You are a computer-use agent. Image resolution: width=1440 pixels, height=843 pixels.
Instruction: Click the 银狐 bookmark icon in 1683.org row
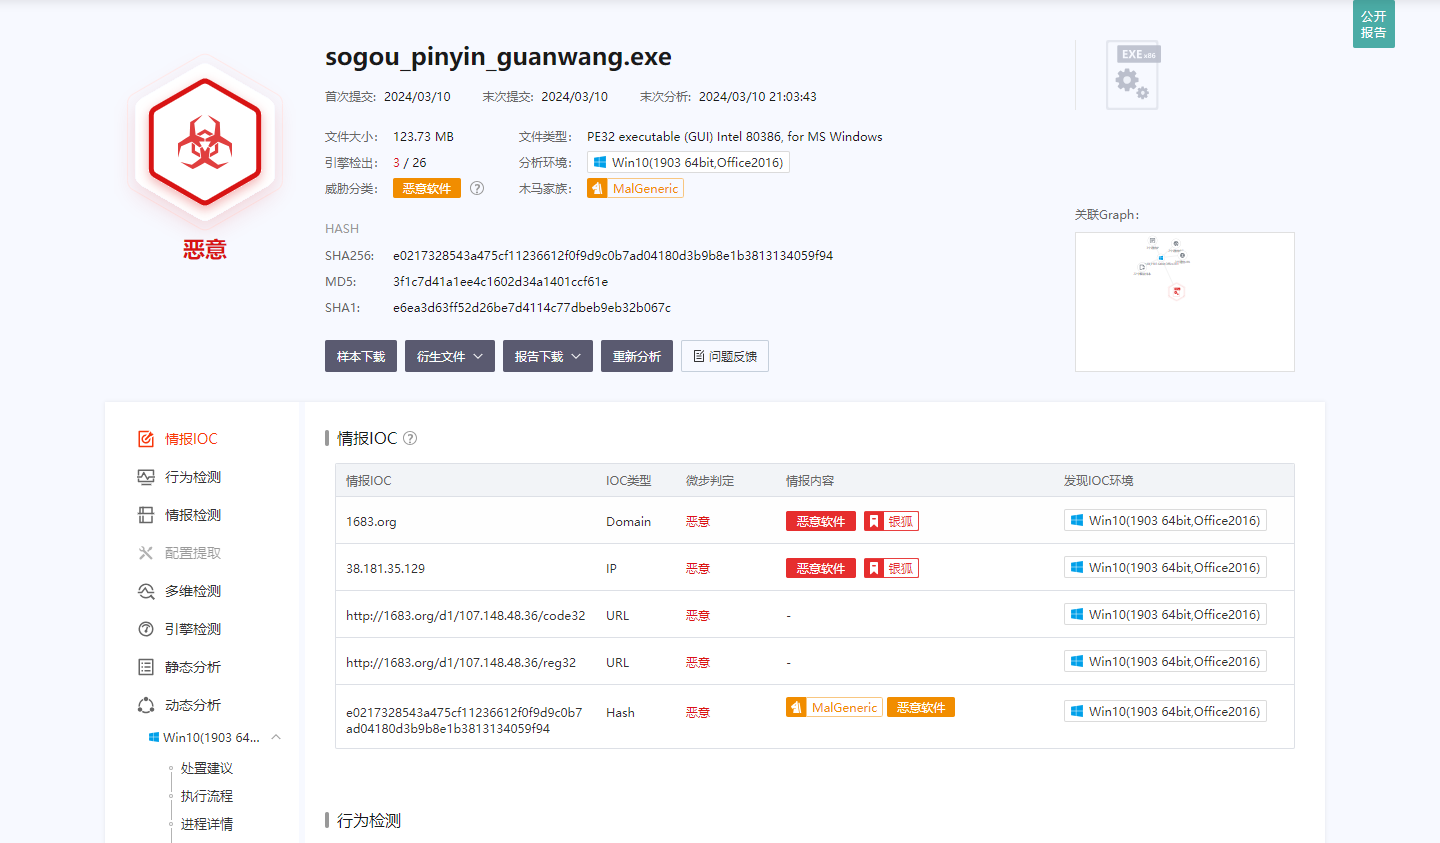coord(874,521)
